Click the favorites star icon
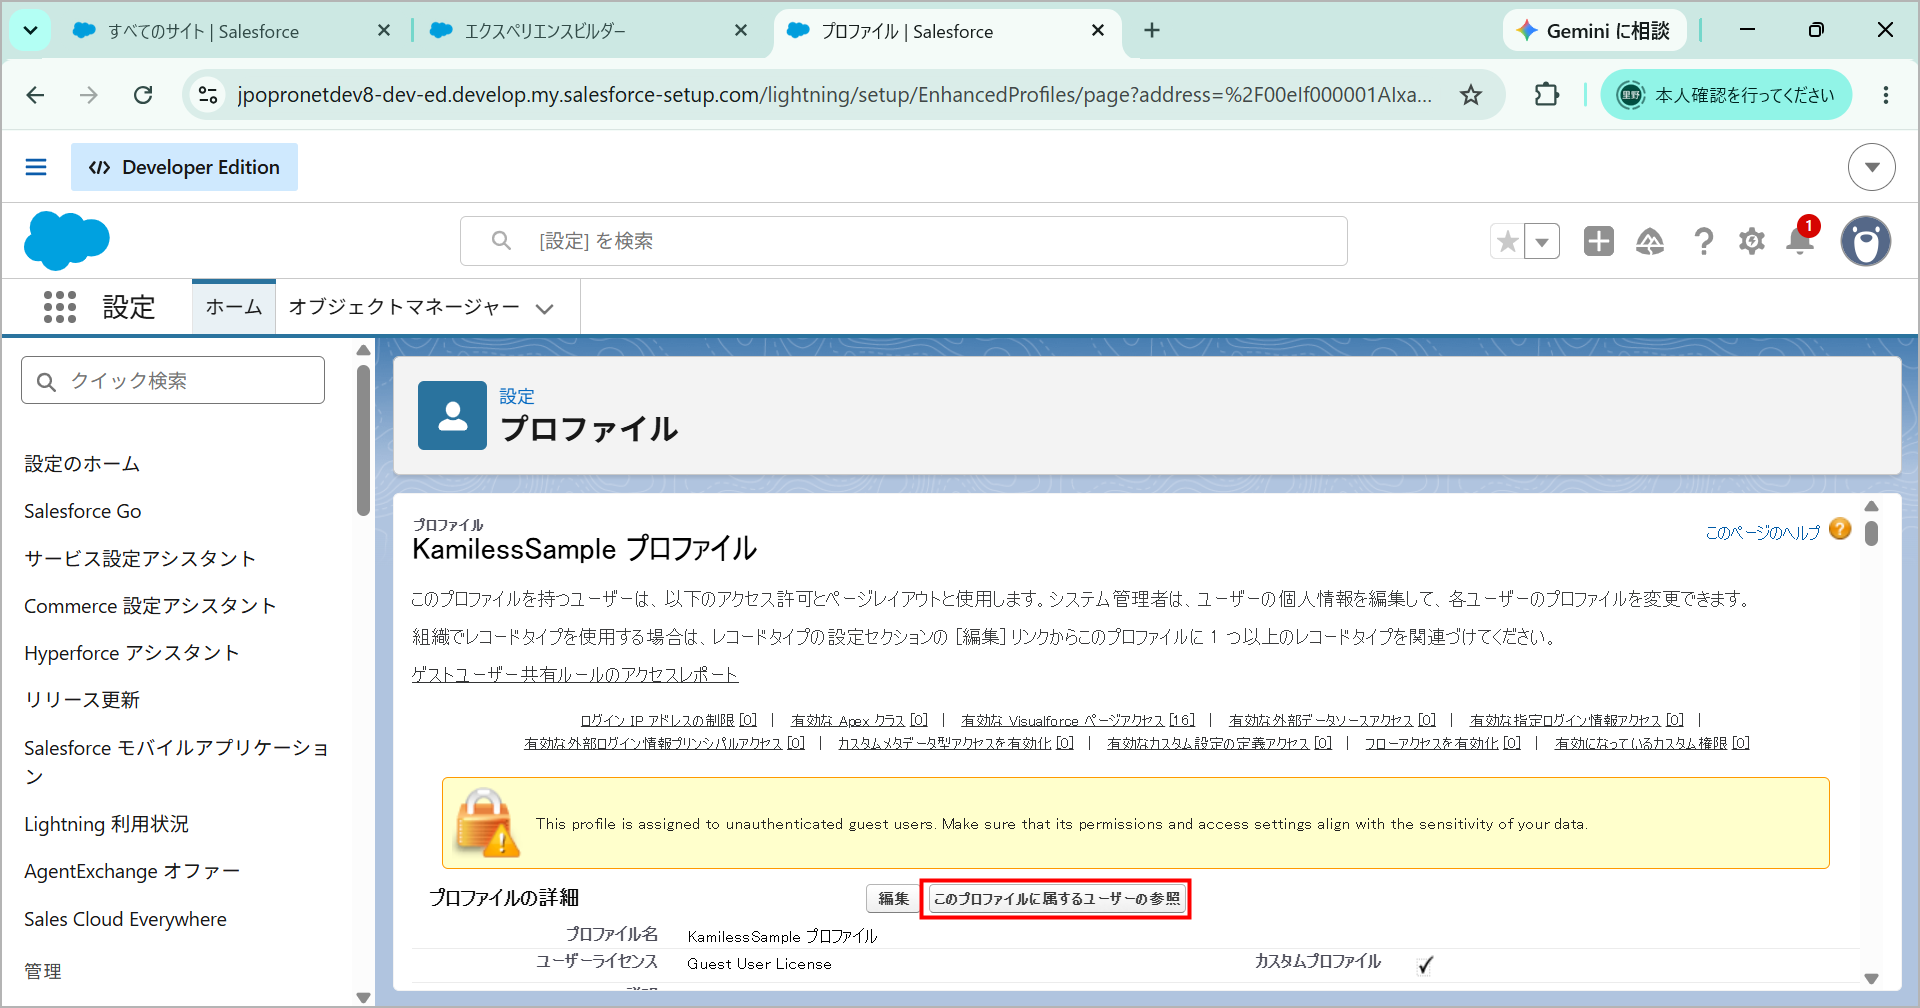Screen dimensions: 1920x1008 point(1508,241)
